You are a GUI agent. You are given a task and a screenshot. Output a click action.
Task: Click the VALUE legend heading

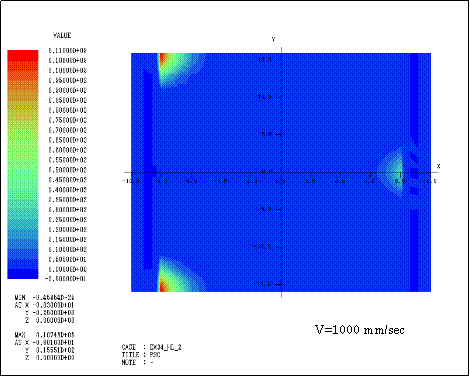tap(62, 35)
